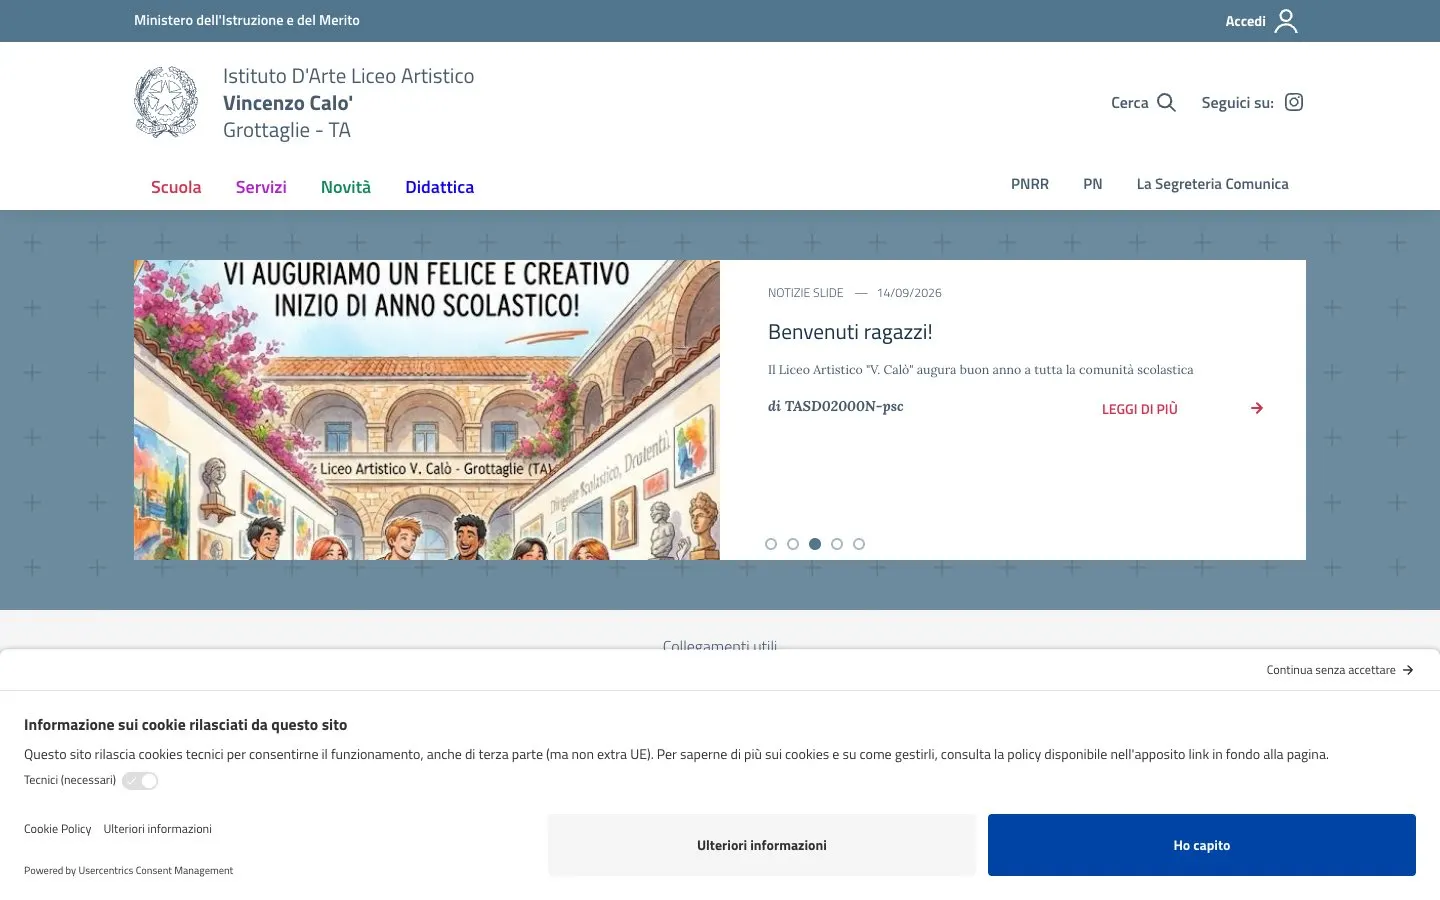The width and height of the screenshot is (1440, 900).
Task: Click the grey Ulteriori informazioni button
Action: click(x=762, y=845)
